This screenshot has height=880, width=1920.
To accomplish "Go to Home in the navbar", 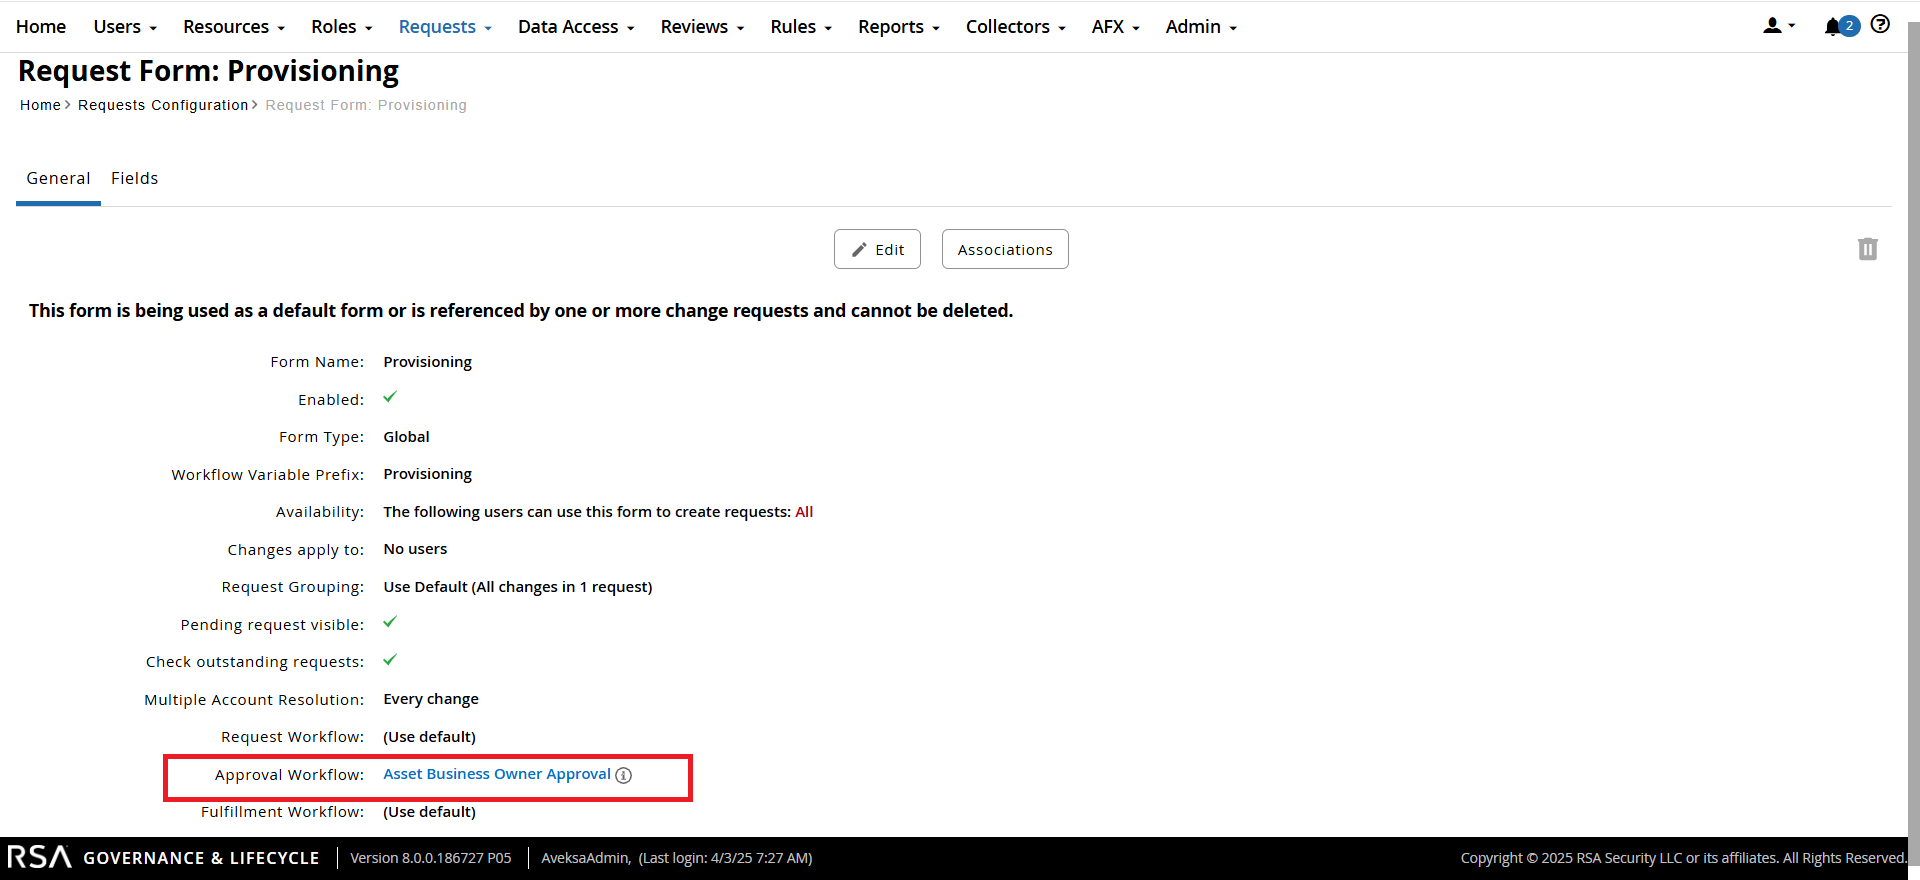I will click(41, 27).
